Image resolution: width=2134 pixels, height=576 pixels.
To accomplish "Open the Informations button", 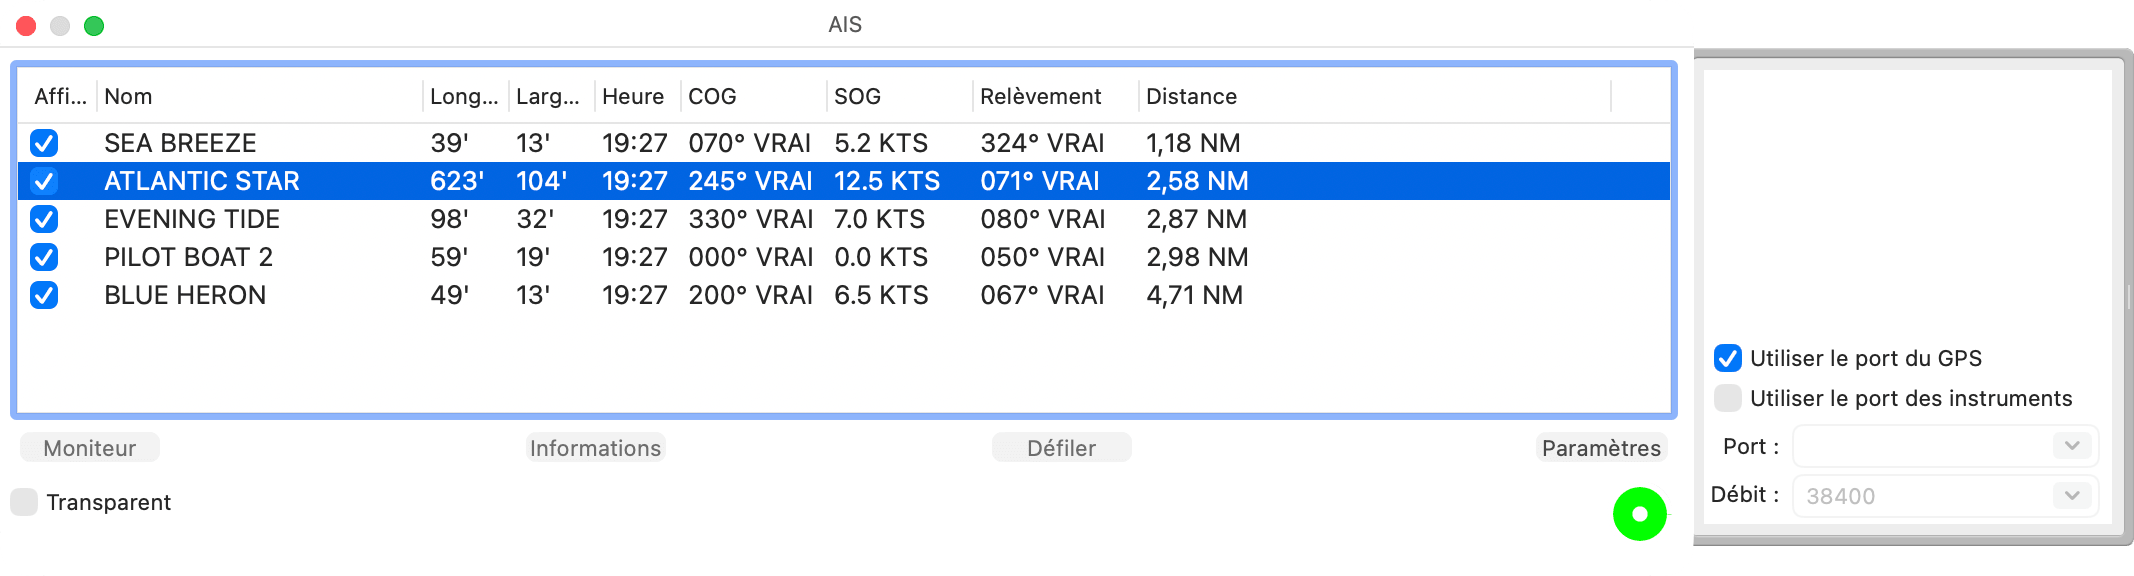I will pos(596,448).
